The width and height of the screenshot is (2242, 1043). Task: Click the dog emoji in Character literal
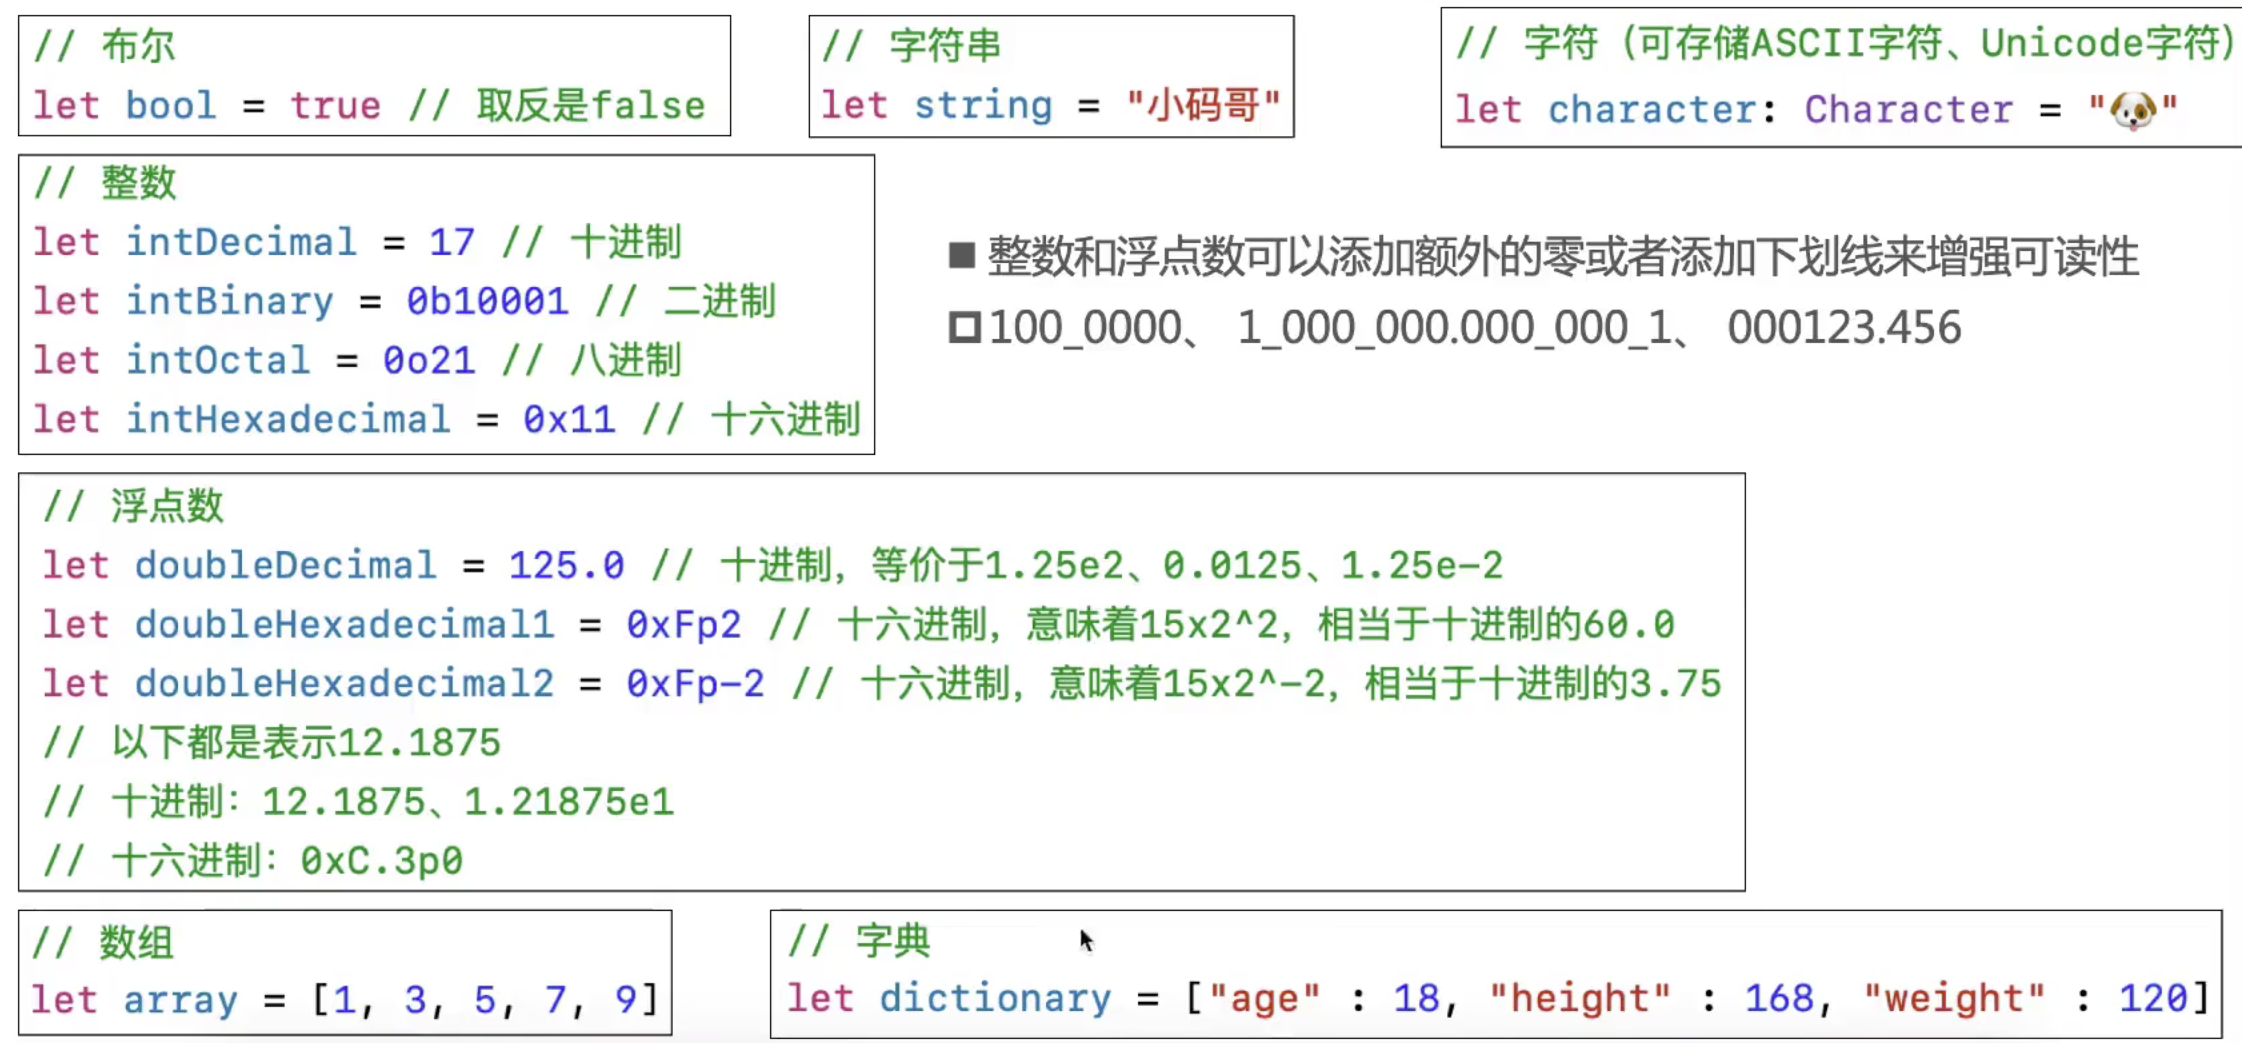click(x=2133, y=110)
